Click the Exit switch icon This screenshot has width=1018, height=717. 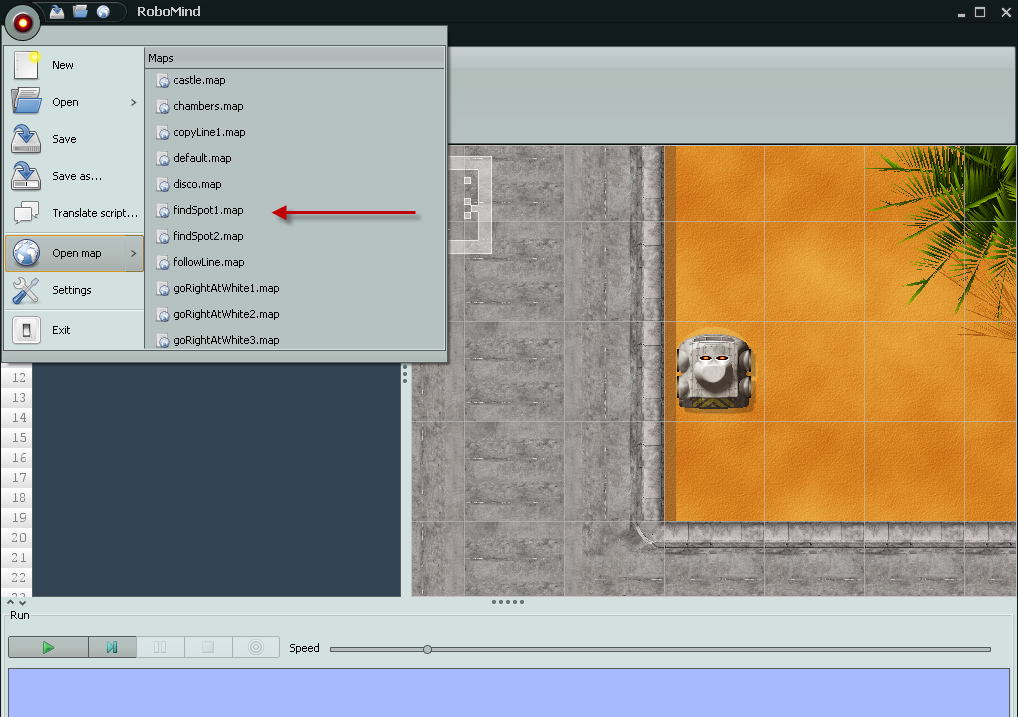click(26, 330)
